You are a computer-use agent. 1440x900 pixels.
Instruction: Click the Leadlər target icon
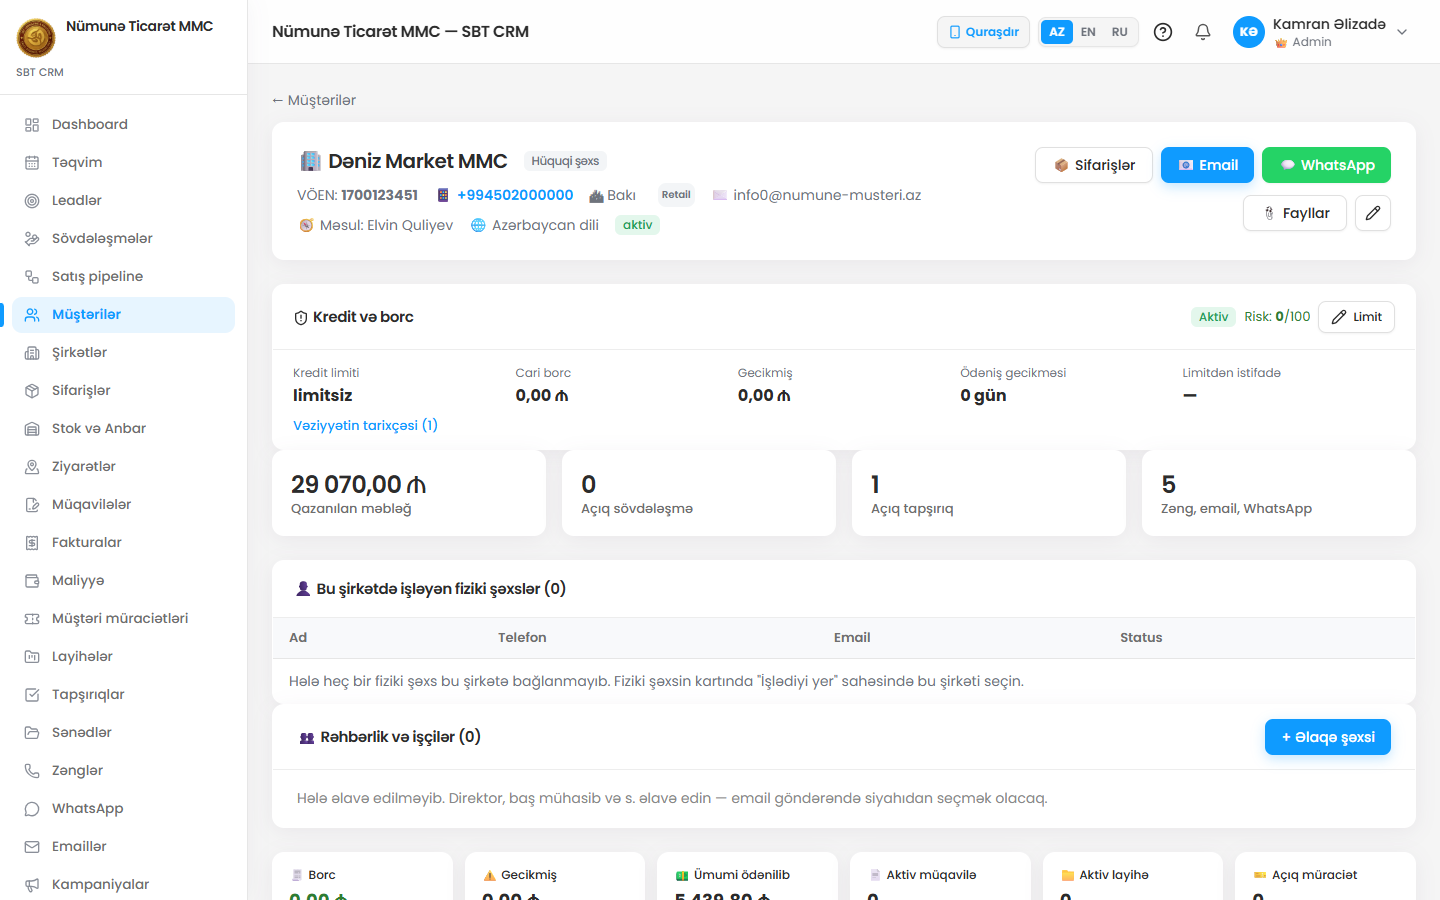(32, 201)
